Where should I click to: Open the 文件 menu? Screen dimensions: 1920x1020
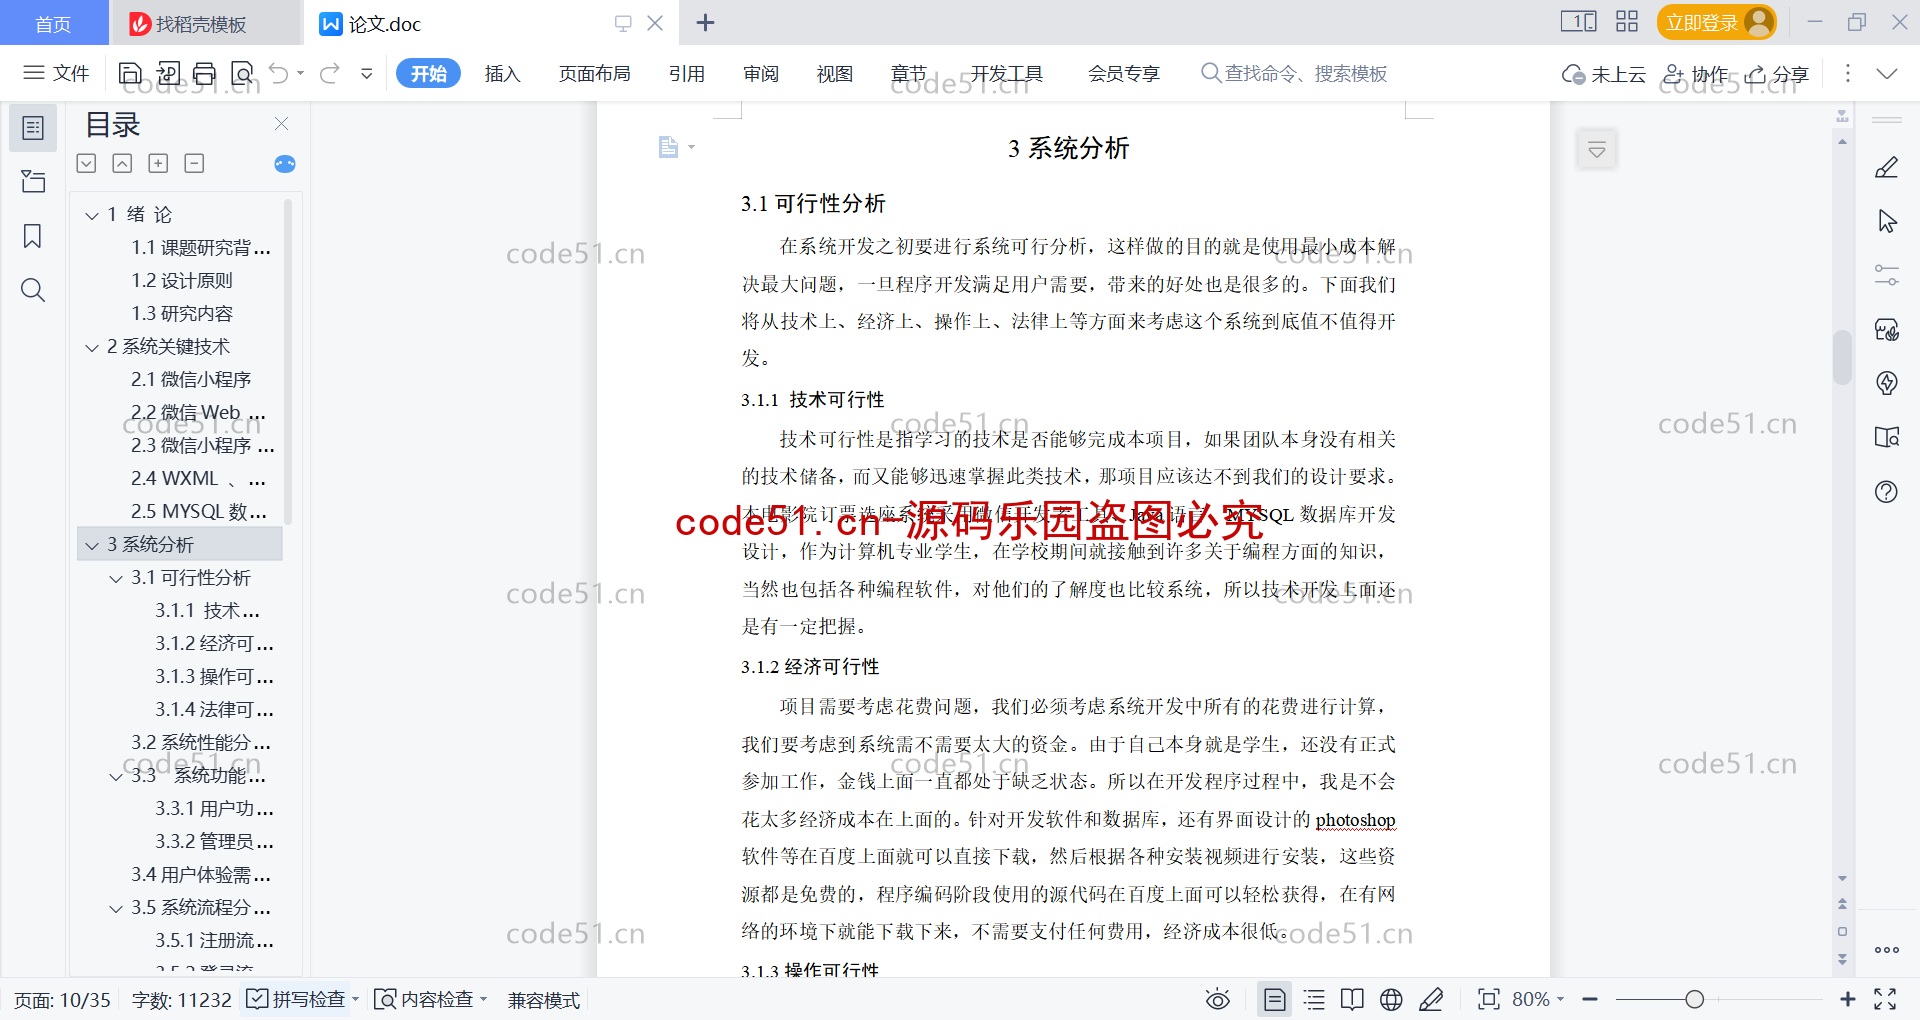point(57,73)
